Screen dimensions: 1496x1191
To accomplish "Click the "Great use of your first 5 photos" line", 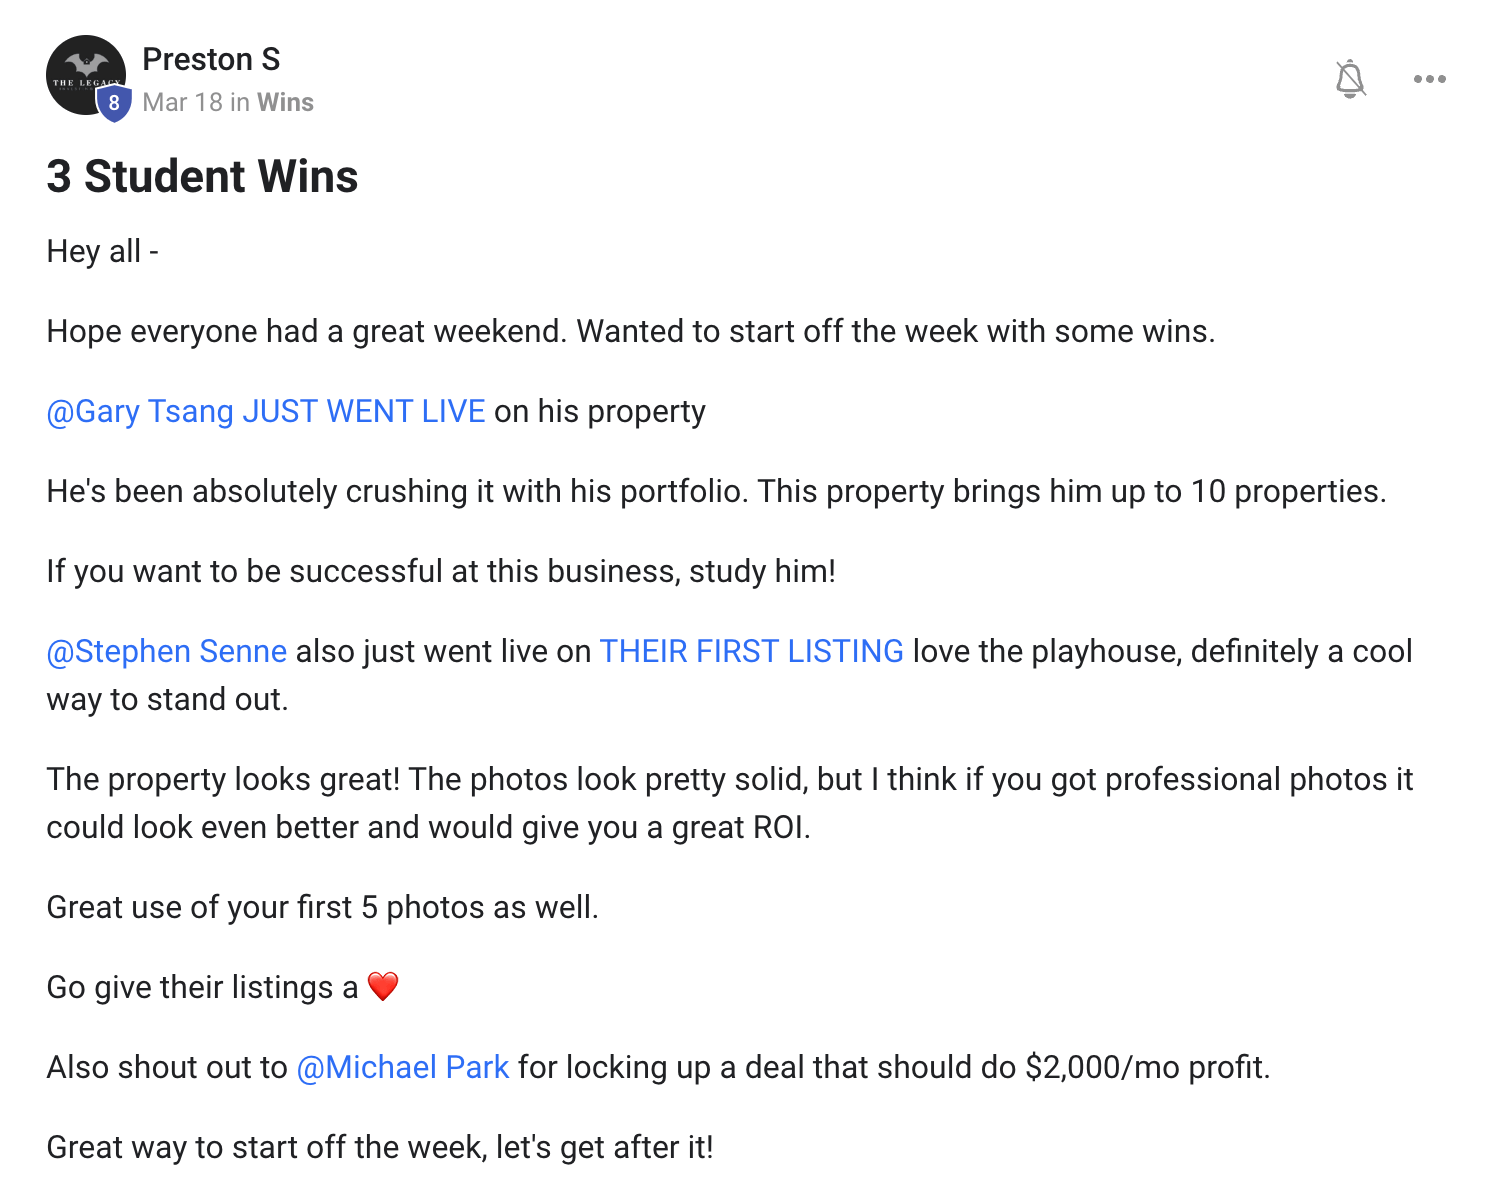I will pyautogui.click(x=322, y=907).
